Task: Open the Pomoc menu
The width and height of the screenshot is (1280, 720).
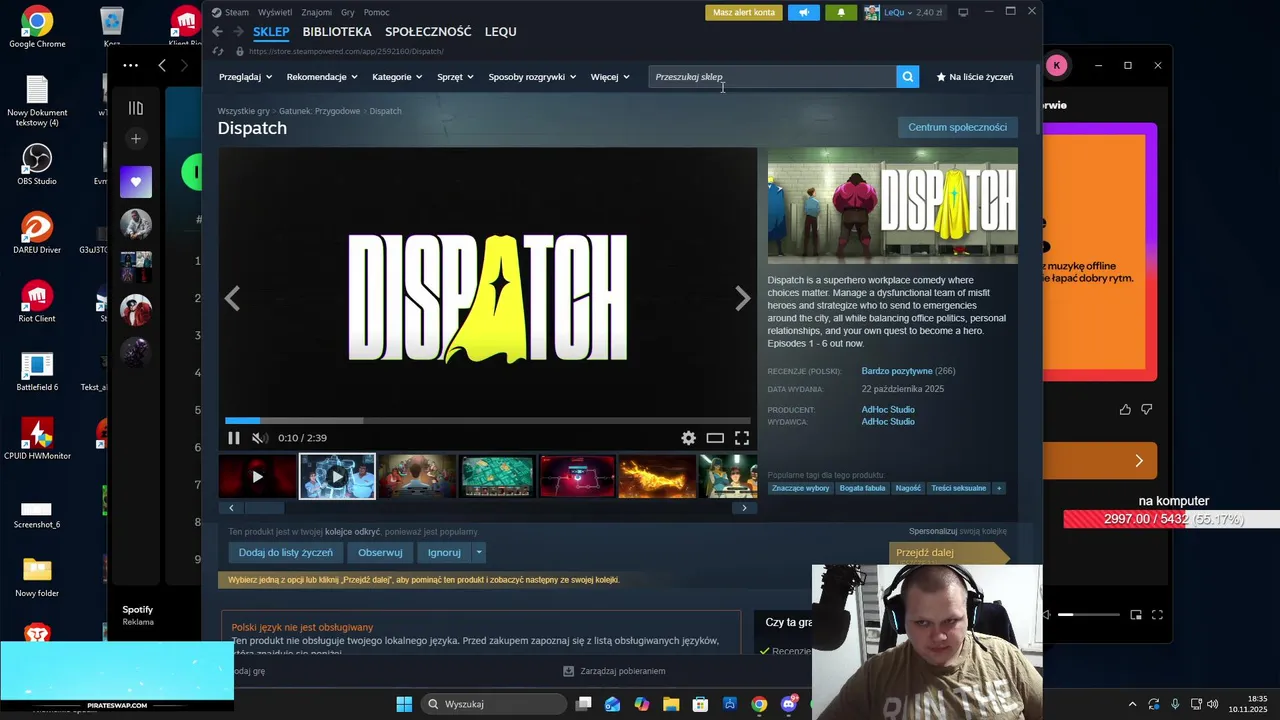Action: click(x=376, y=12)
